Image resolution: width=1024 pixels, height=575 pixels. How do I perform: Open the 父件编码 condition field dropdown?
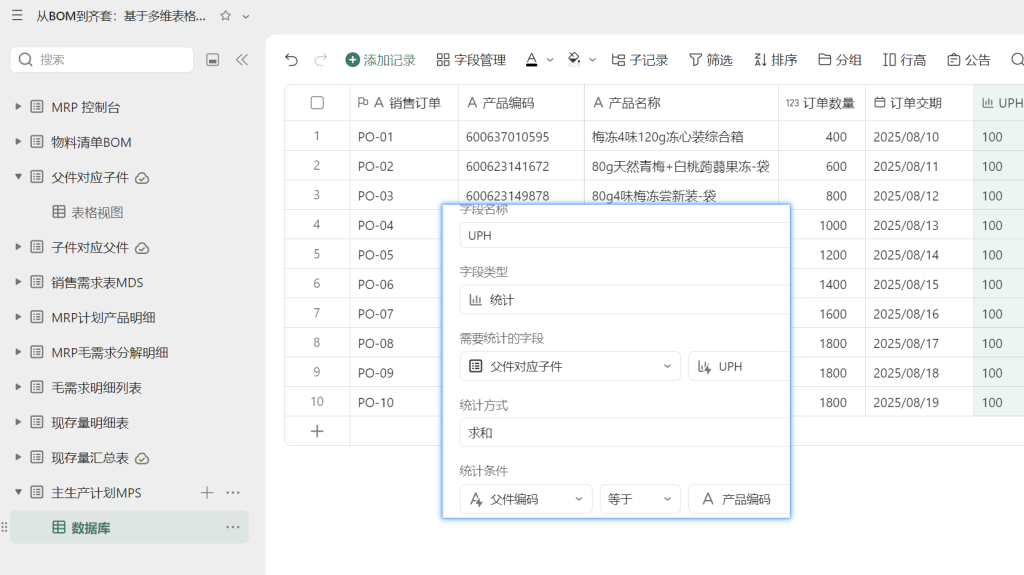coord(526,499)
